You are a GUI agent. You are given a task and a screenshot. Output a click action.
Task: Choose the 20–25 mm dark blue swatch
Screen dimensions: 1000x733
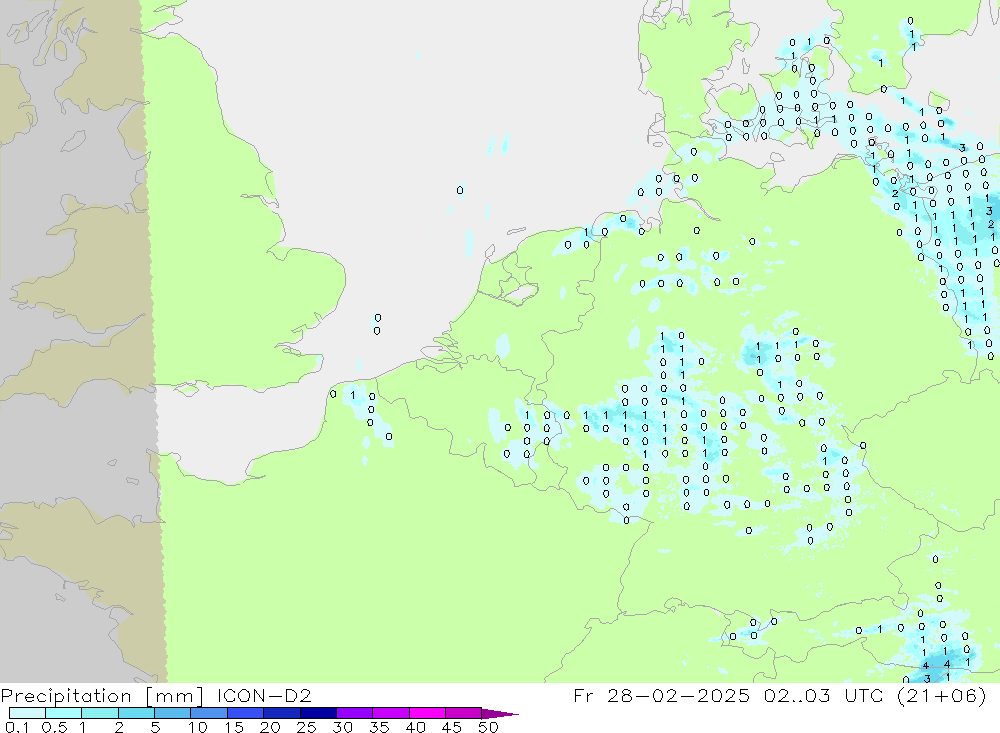pos(282,713)
